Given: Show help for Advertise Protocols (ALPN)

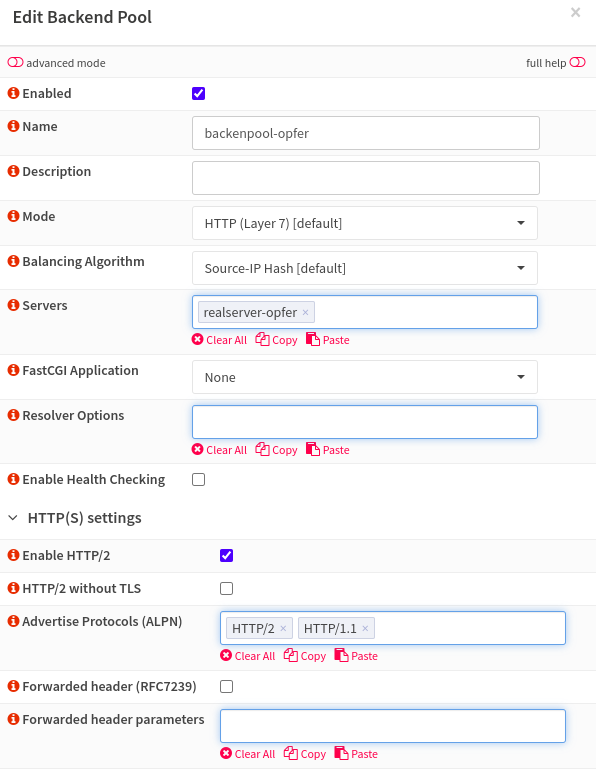Looking at the screenshot, I should 14,621.
